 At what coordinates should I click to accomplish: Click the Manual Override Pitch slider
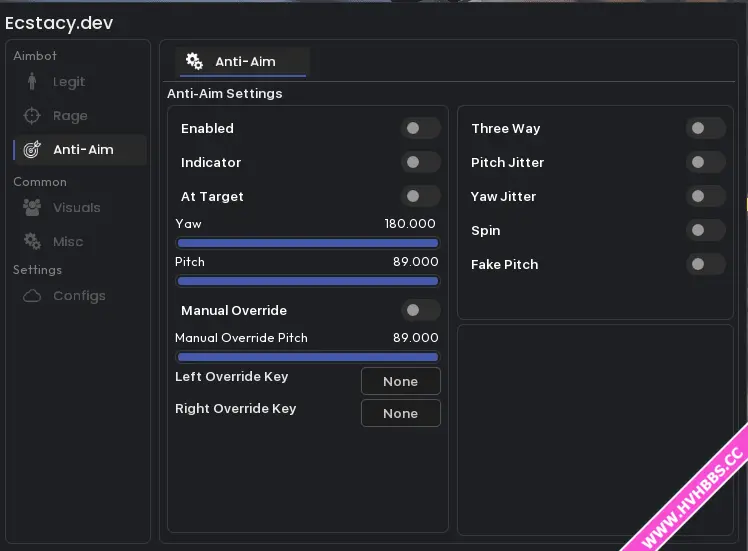[308, 357]
